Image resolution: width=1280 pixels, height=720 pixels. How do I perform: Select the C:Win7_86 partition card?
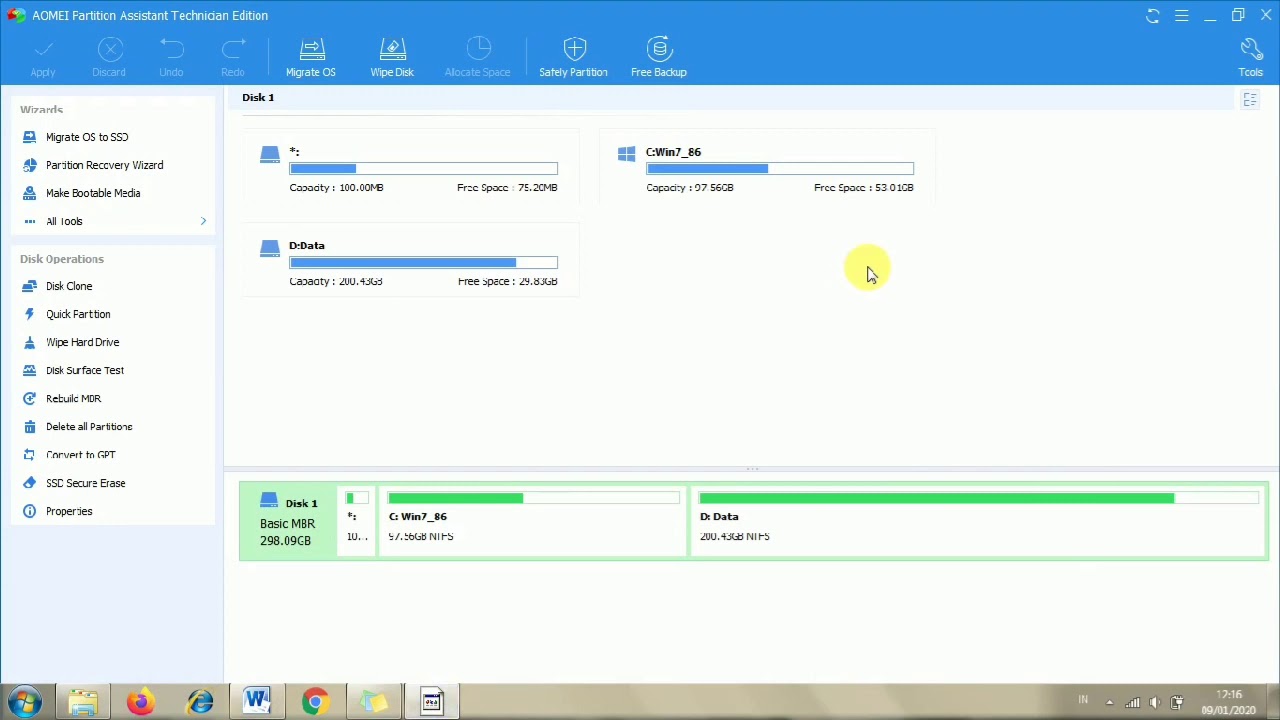coord(767,168)
